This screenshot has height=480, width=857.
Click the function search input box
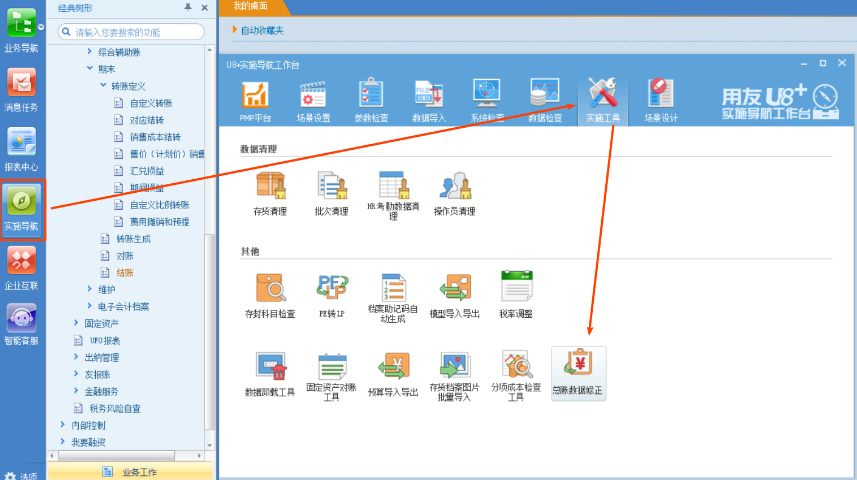[x=135, y=32]
